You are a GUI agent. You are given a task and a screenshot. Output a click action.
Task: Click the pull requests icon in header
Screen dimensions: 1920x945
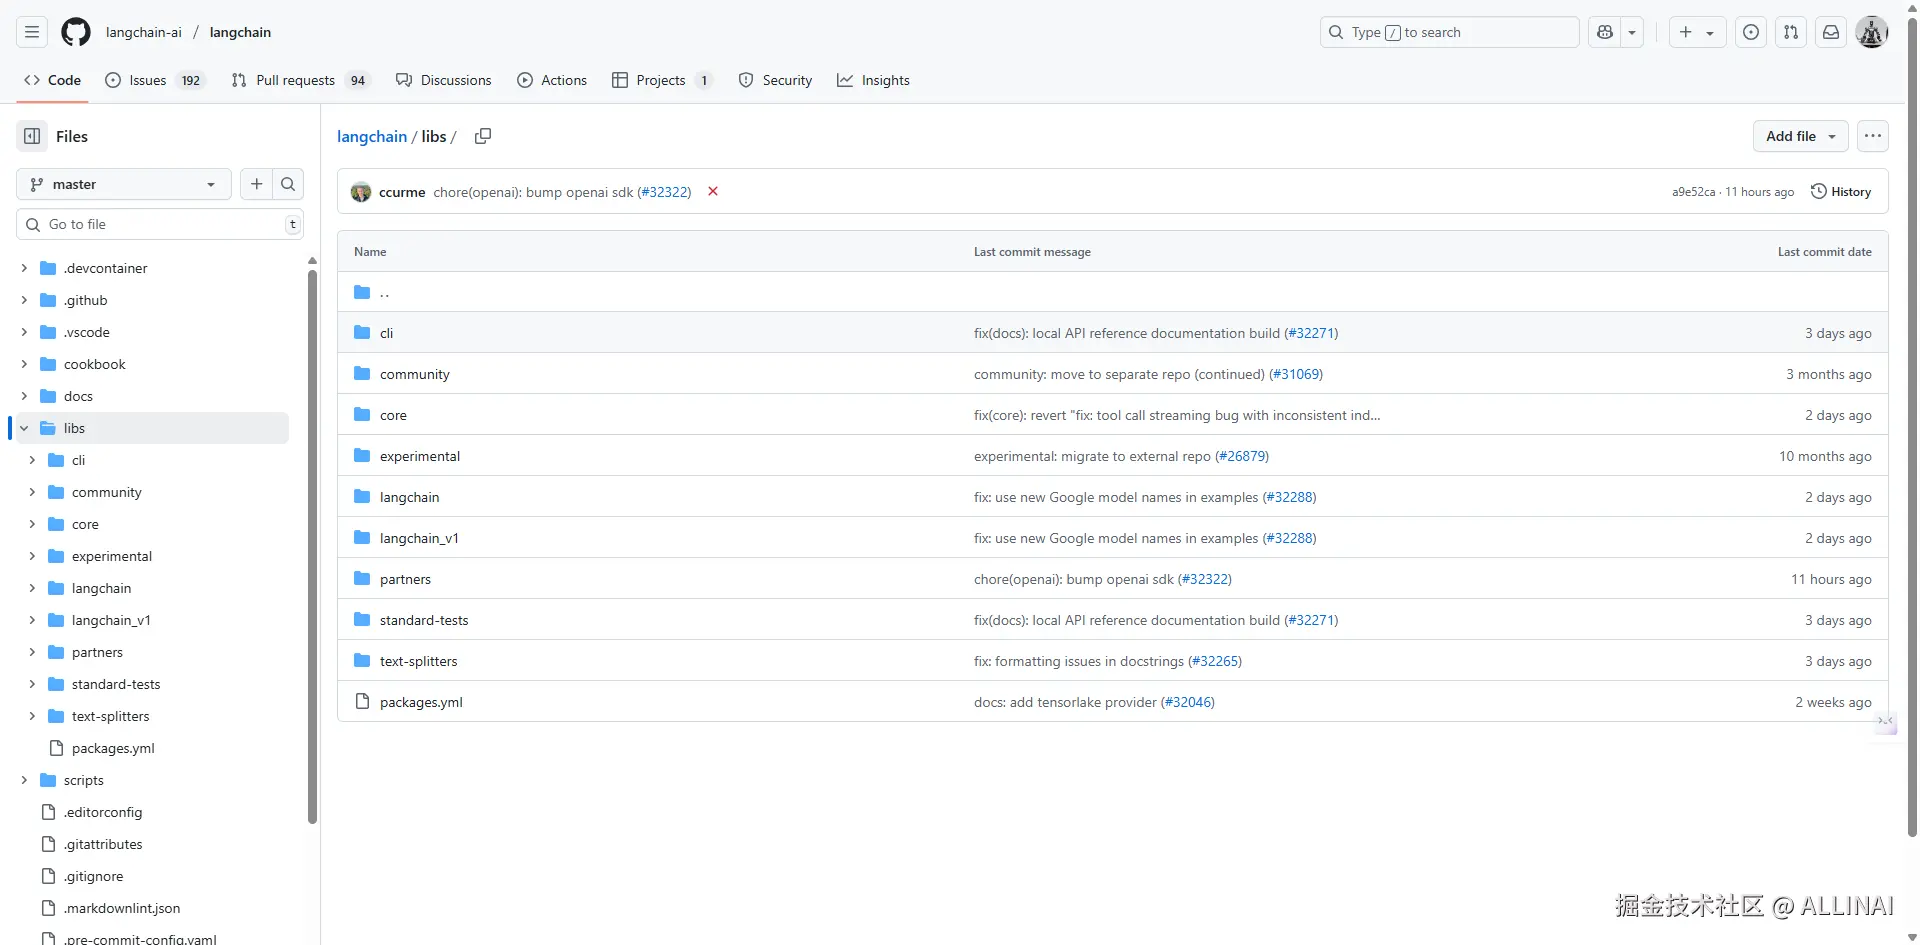point(1791,32)
